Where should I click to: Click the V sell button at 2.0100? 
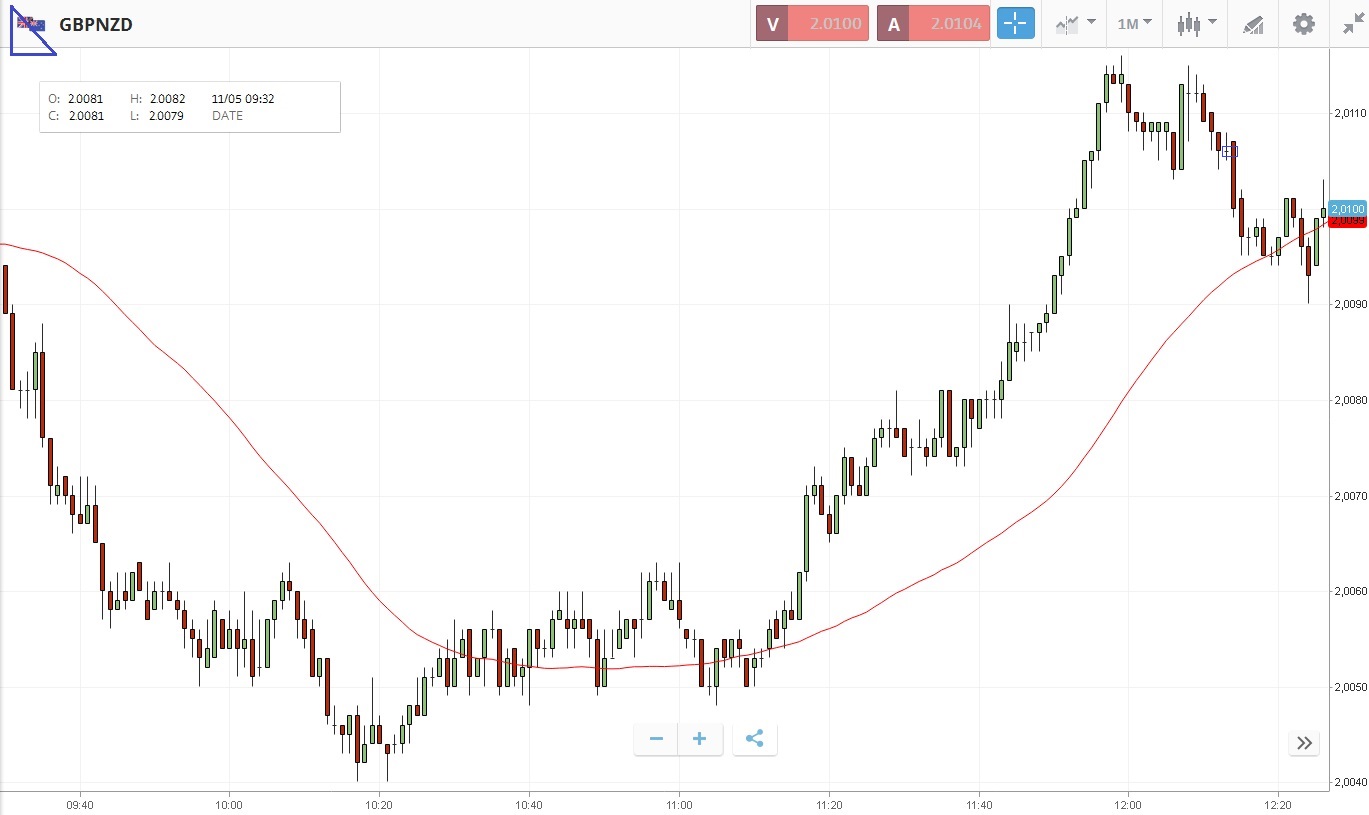tap(812, 24)
